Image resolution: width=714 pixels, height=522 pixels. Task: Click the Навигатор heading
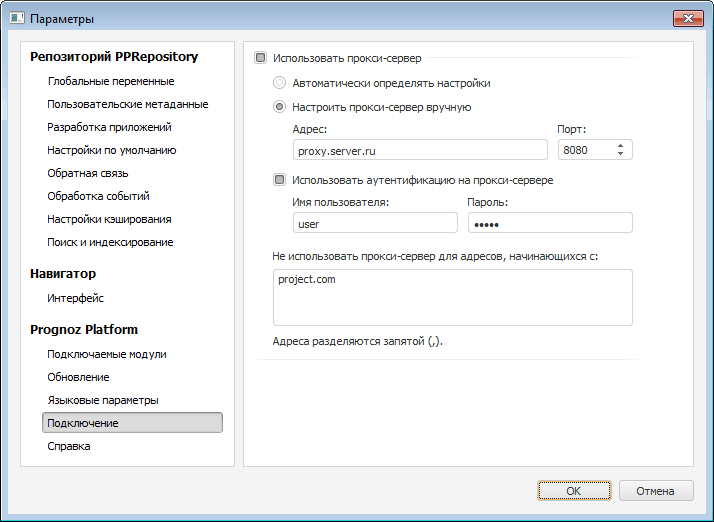pyautogui.click(x=63, y=273)
